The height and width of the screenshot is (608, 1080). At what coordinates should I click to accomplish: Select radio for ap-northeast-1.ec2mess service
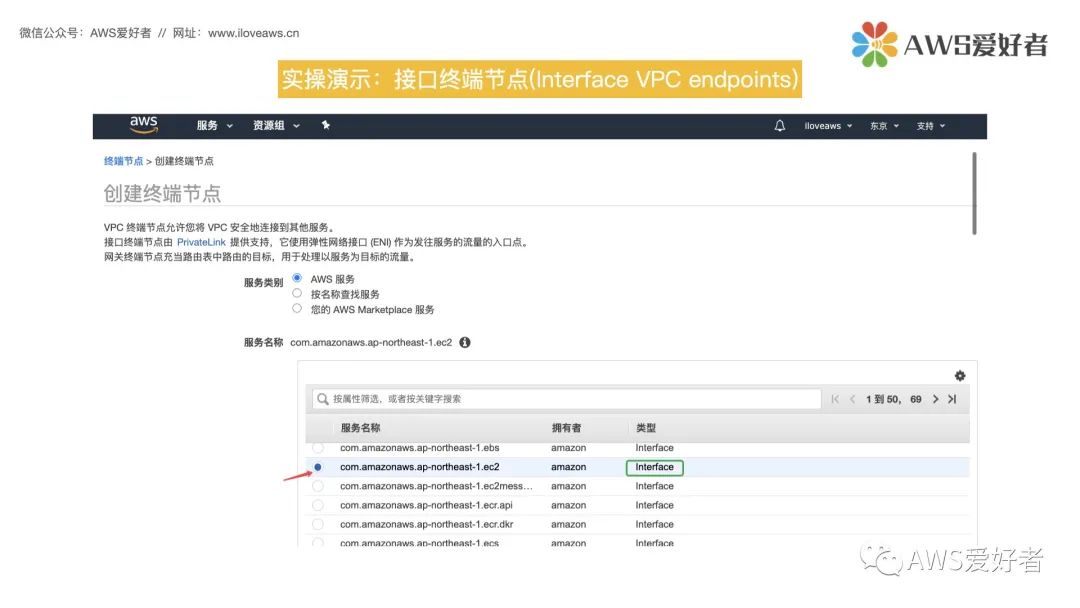click(x=318, y=486)
